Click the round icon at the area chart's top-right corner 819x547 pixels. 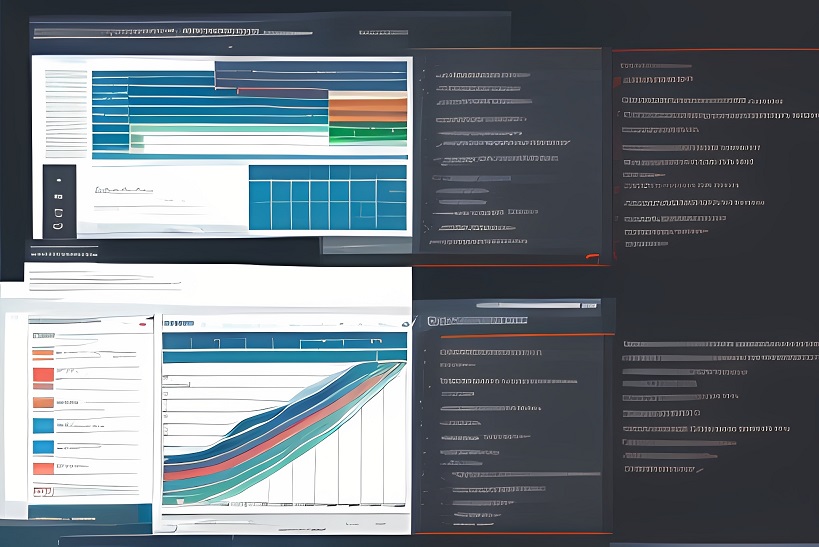coord(407,323)
